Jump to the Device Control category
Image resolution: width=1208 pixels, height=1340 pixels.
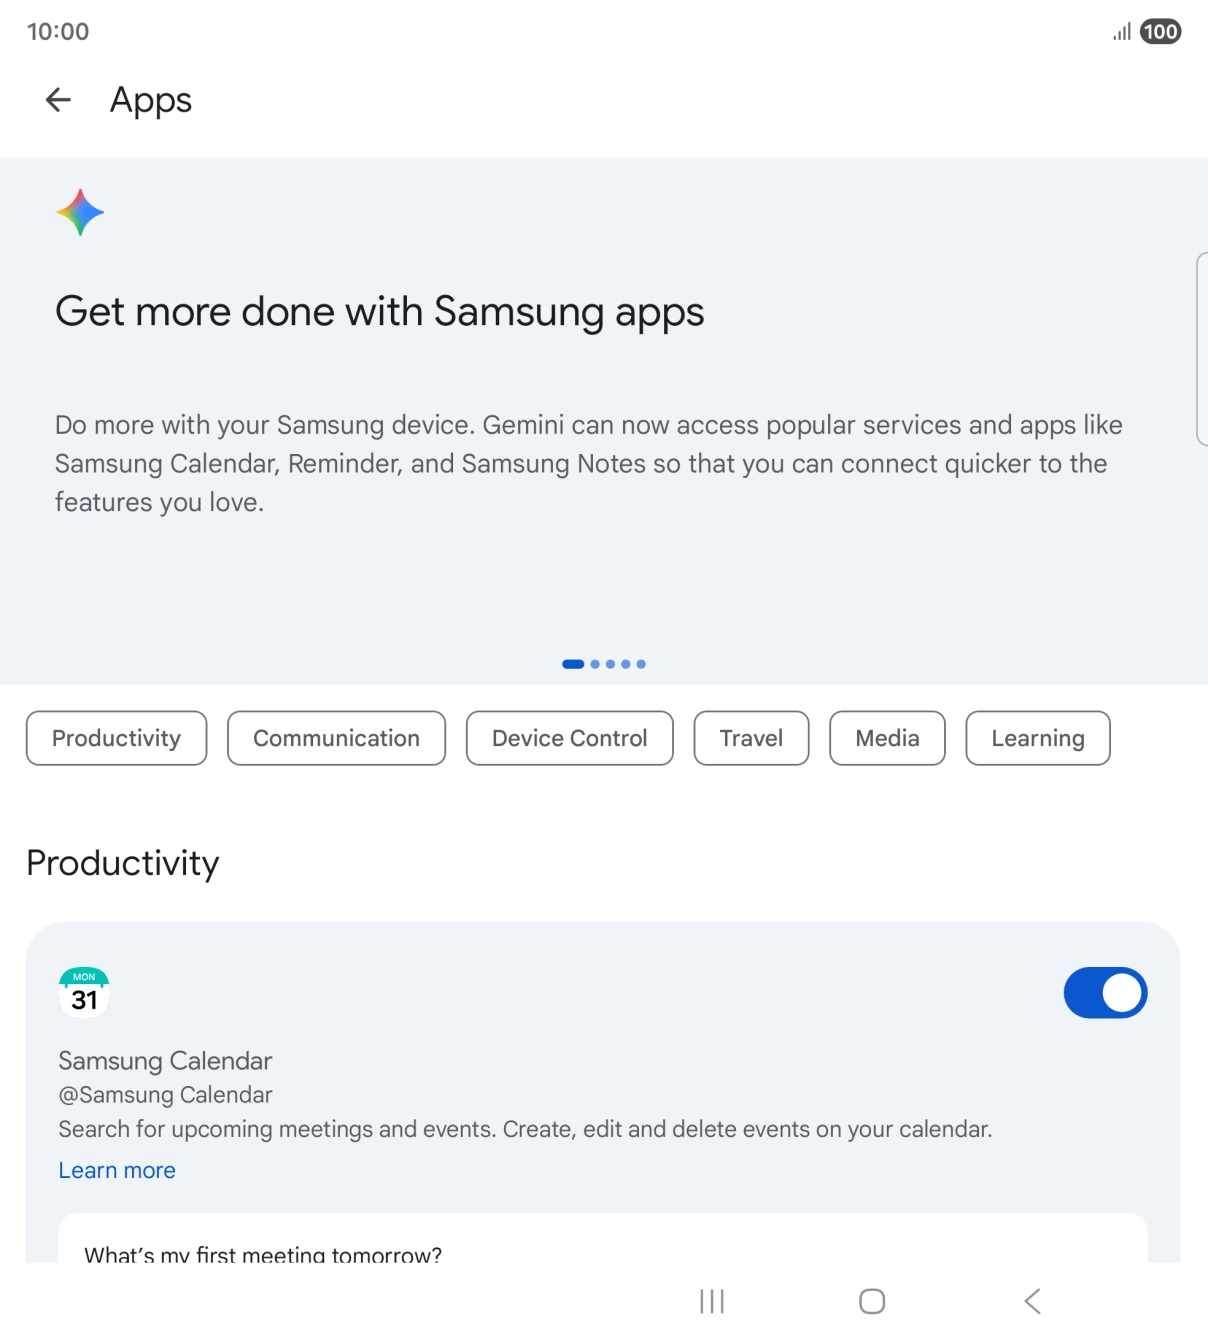click(x=569, y=738)
